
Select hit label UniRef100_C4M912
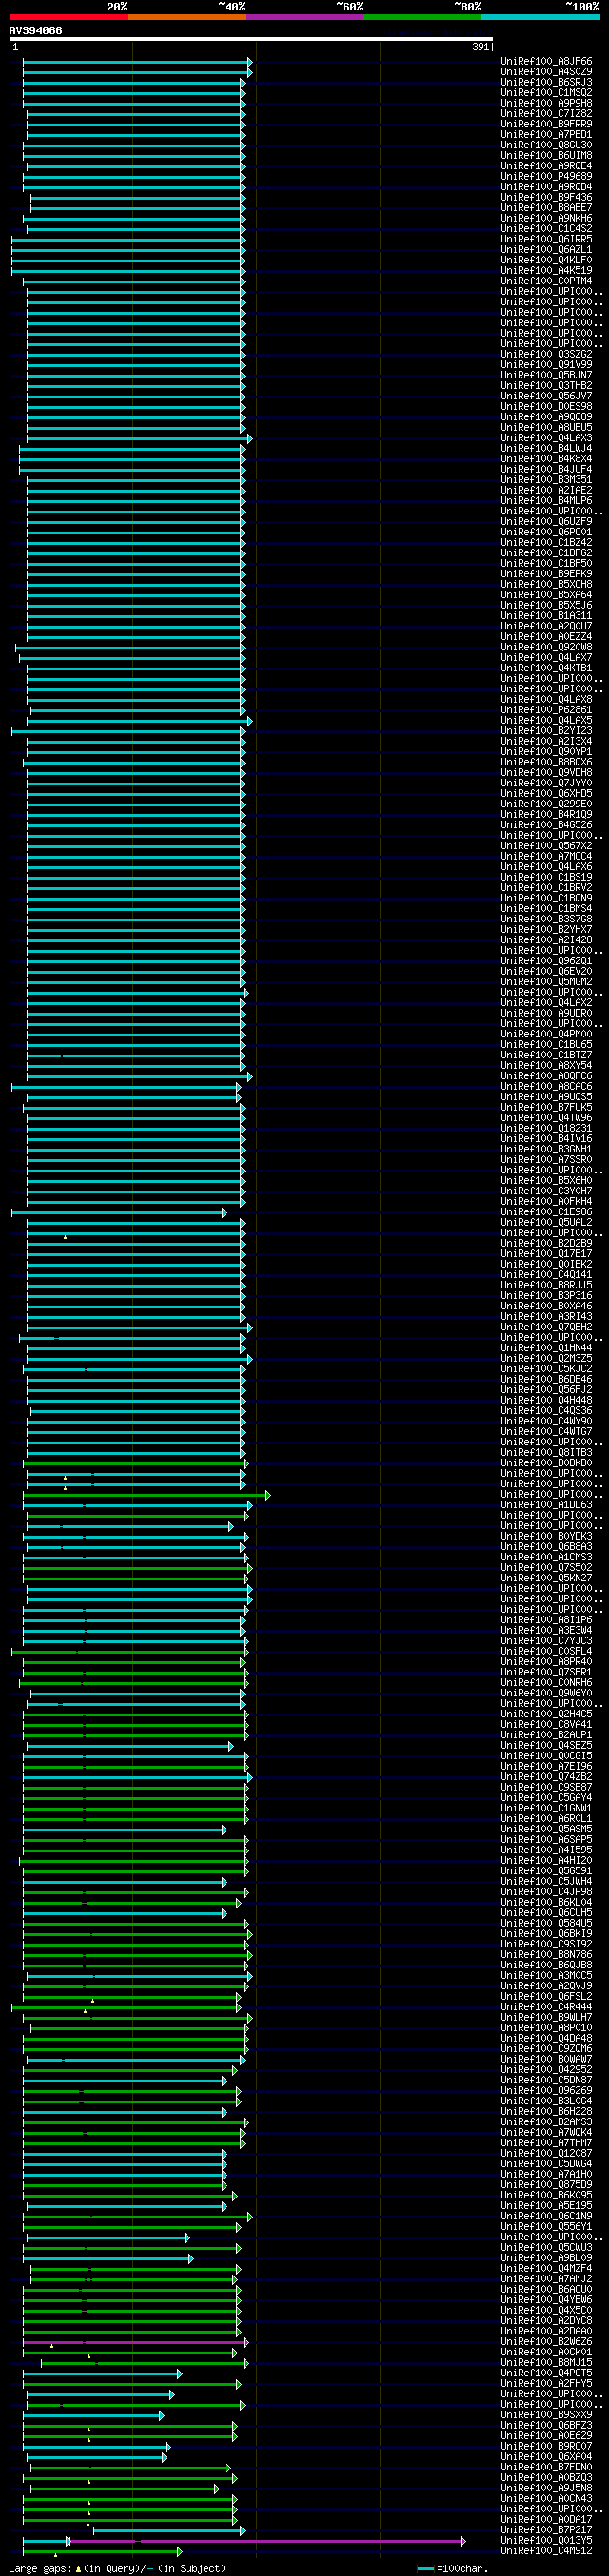point(546,2551)
